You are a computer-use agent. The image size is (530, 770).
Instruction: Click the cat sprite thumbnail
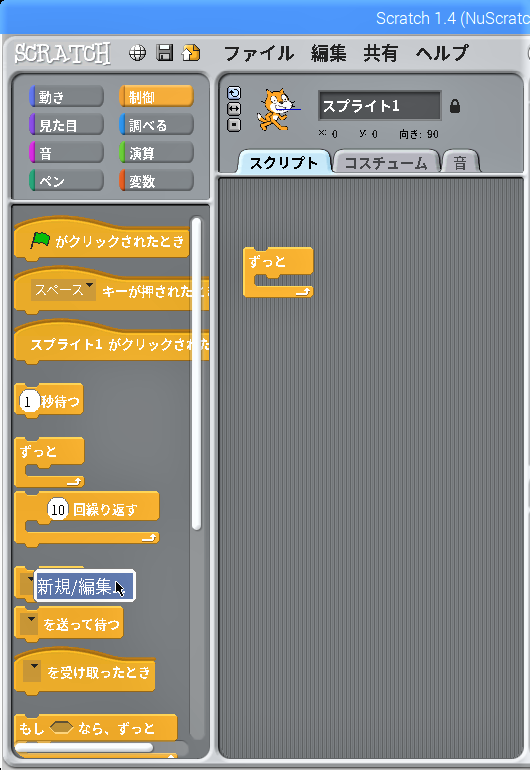coord(278,109)
